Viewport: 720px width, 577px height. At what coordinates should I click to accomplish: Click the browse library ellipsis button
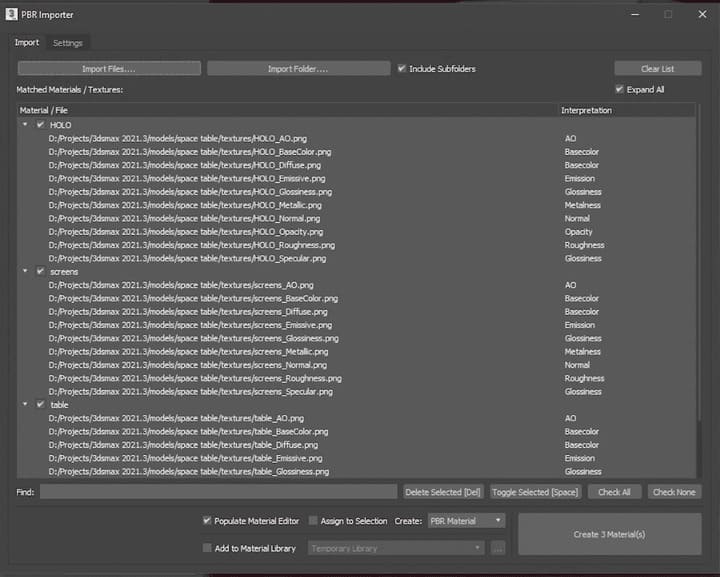pyautogui.click(x=497, y=548)
